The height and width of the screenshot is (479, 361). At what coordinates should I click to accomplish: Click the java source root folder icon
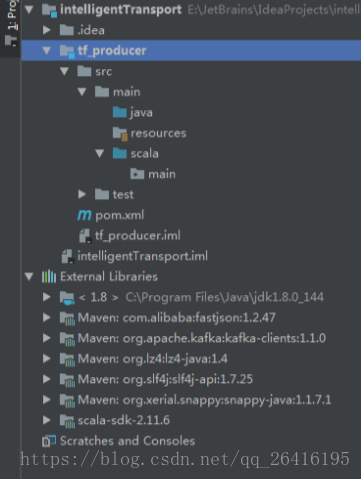pyautogui.click(x=120, y=112)
